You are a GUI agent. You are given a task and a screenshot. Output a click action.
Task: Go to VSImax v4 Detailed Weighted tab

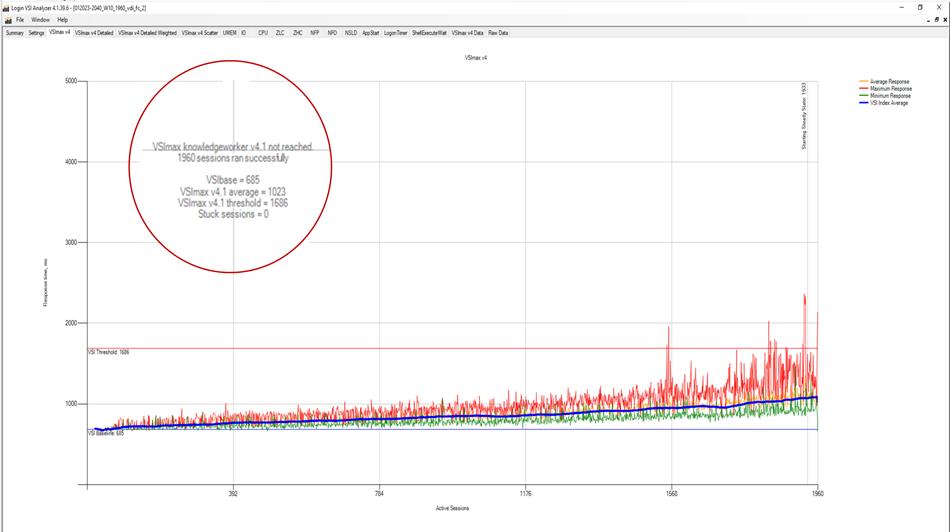[147, 32]
